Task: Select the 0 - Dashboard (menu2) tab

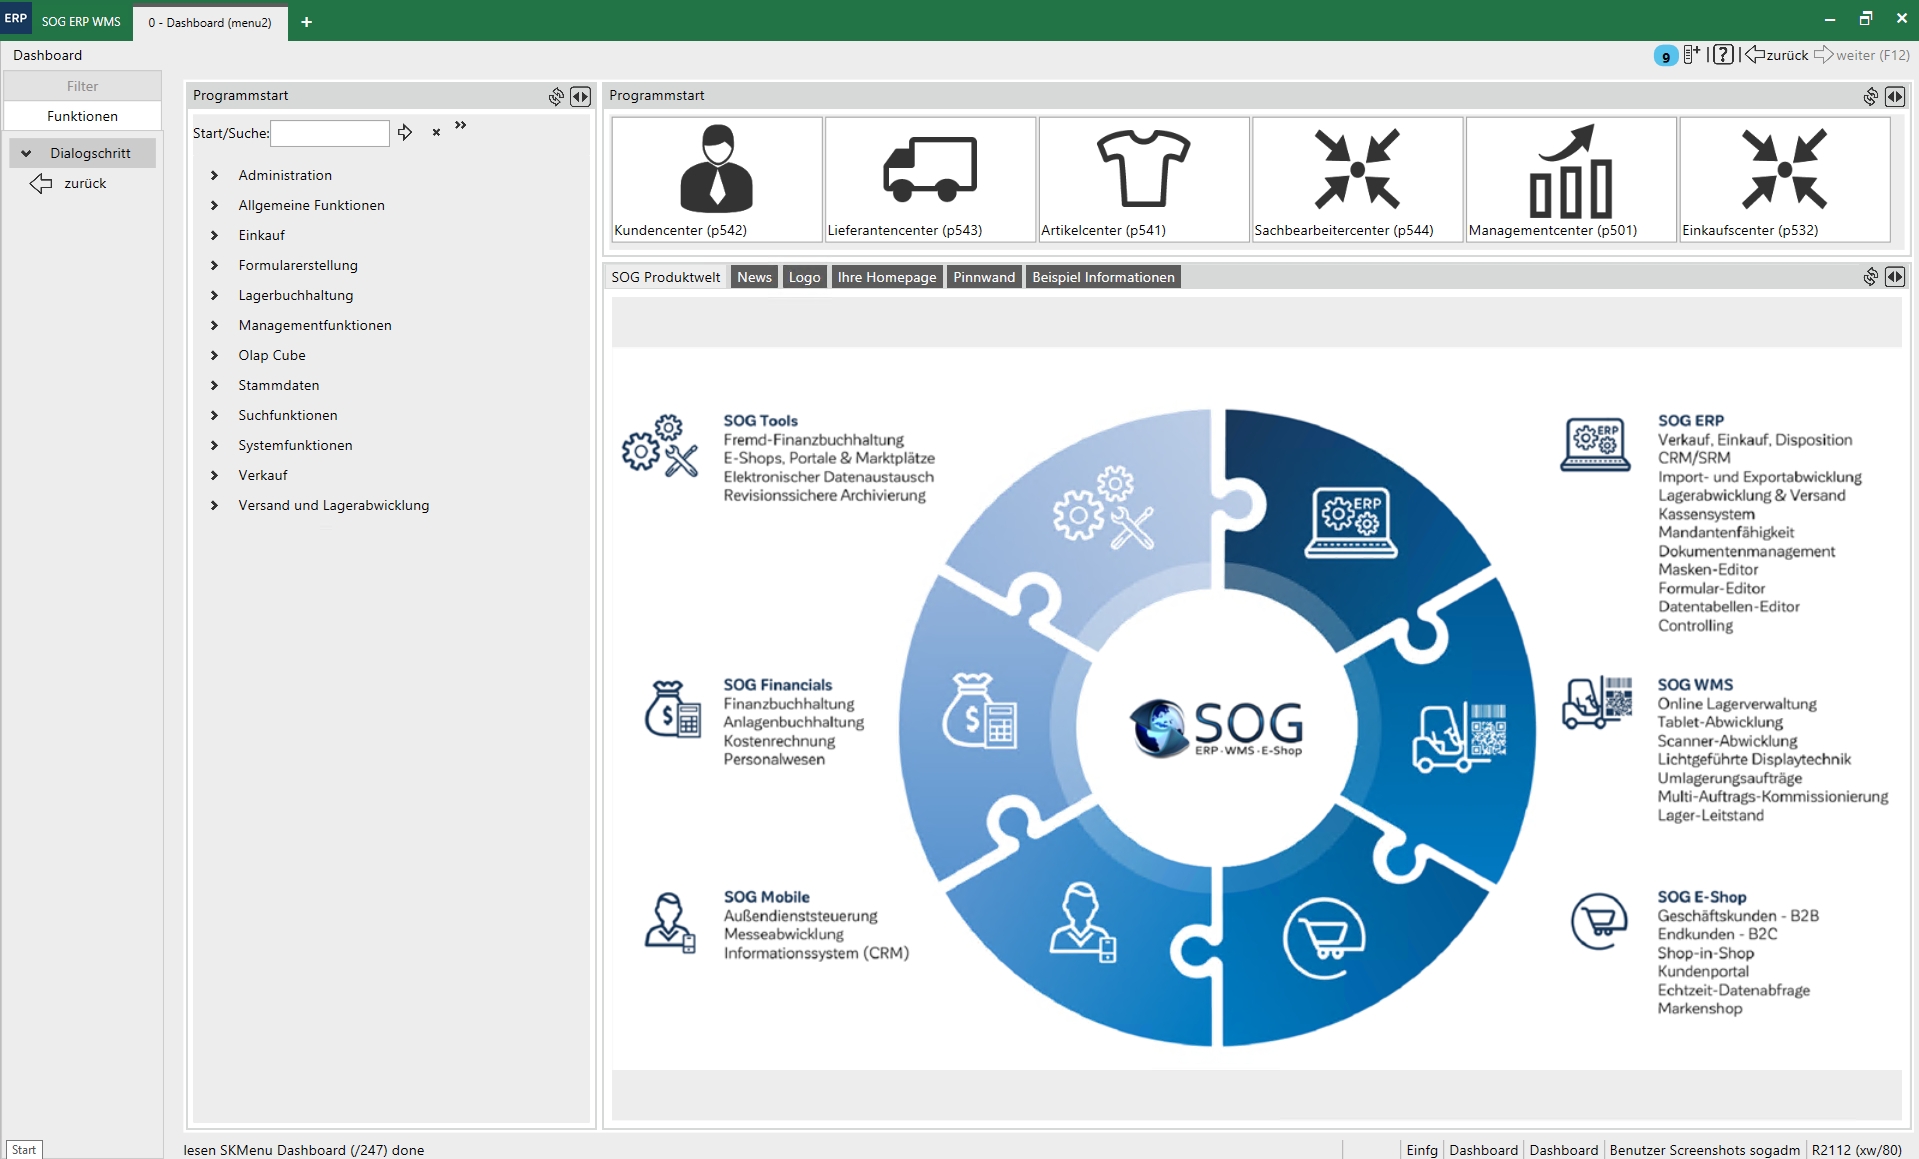Action: [x=210, y=22]
